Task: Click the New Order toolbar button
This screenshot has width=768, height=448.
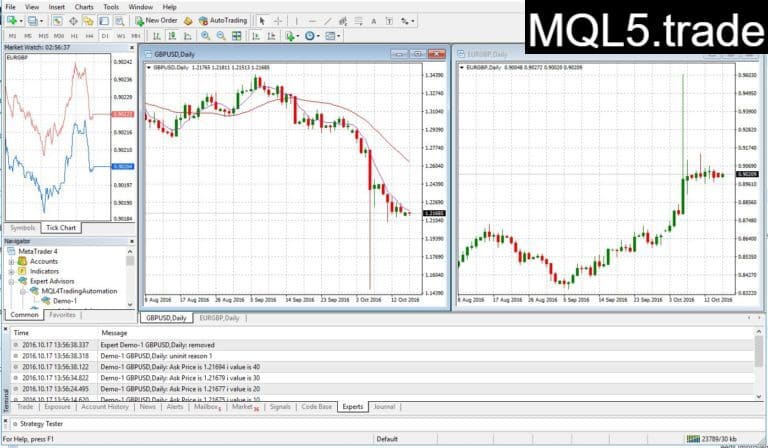Action: (155, 20)
